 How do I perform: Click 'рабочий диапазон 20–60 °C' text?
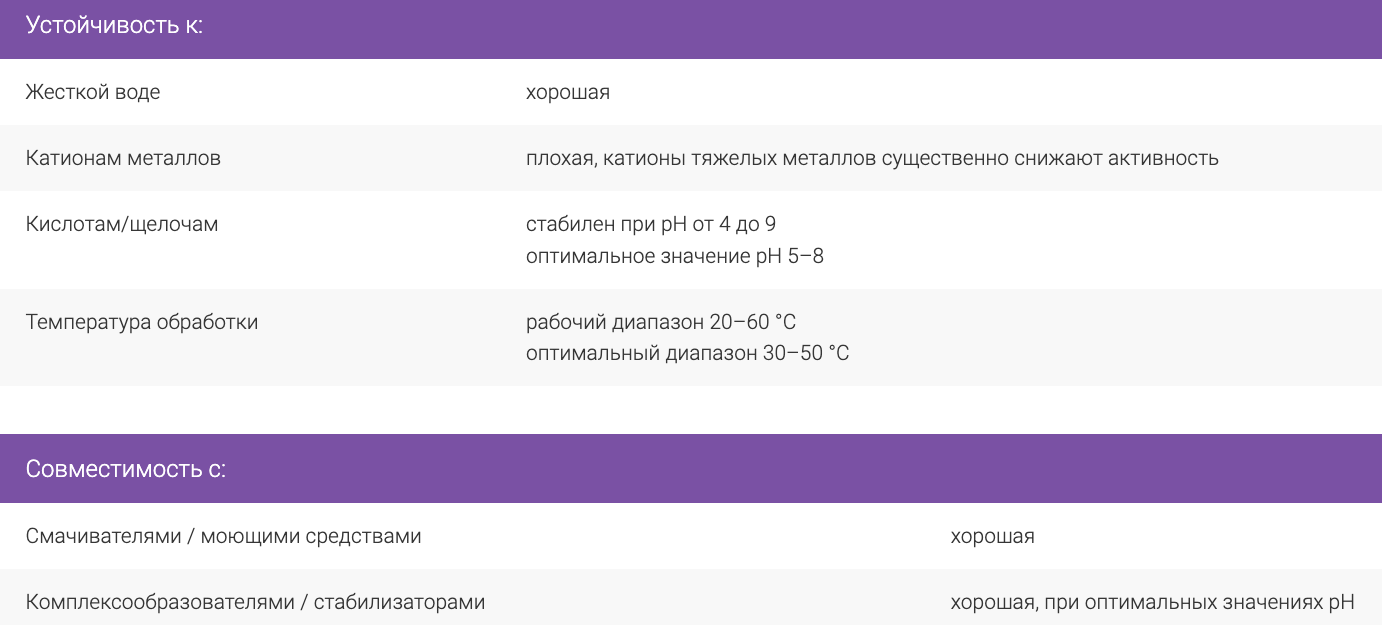pyautogui.click(x=661, y=322)
